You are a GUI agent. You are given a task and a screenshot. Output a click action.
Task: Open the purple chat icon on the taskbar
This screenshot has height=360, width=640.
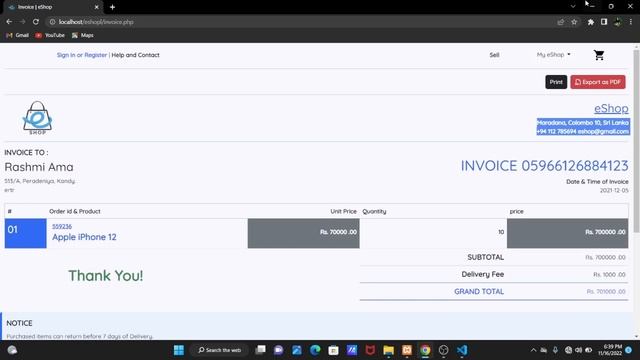tap(279, 350)
